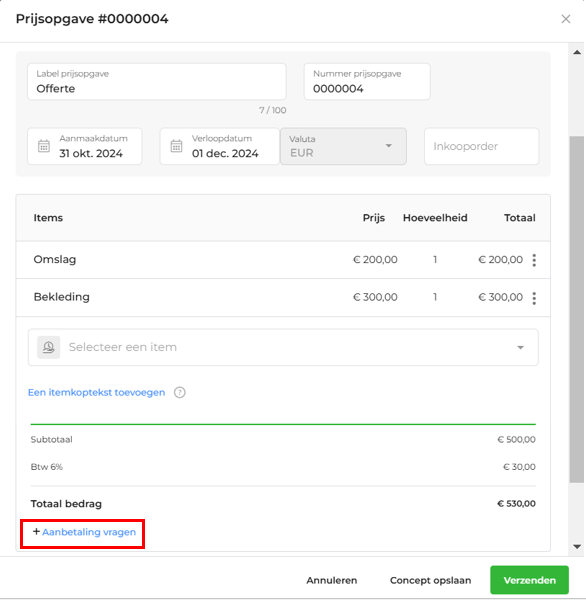Open three-dot menu for Omslag row
The height and width of the screenshot is (600, 586).
(x=534, y=260)
